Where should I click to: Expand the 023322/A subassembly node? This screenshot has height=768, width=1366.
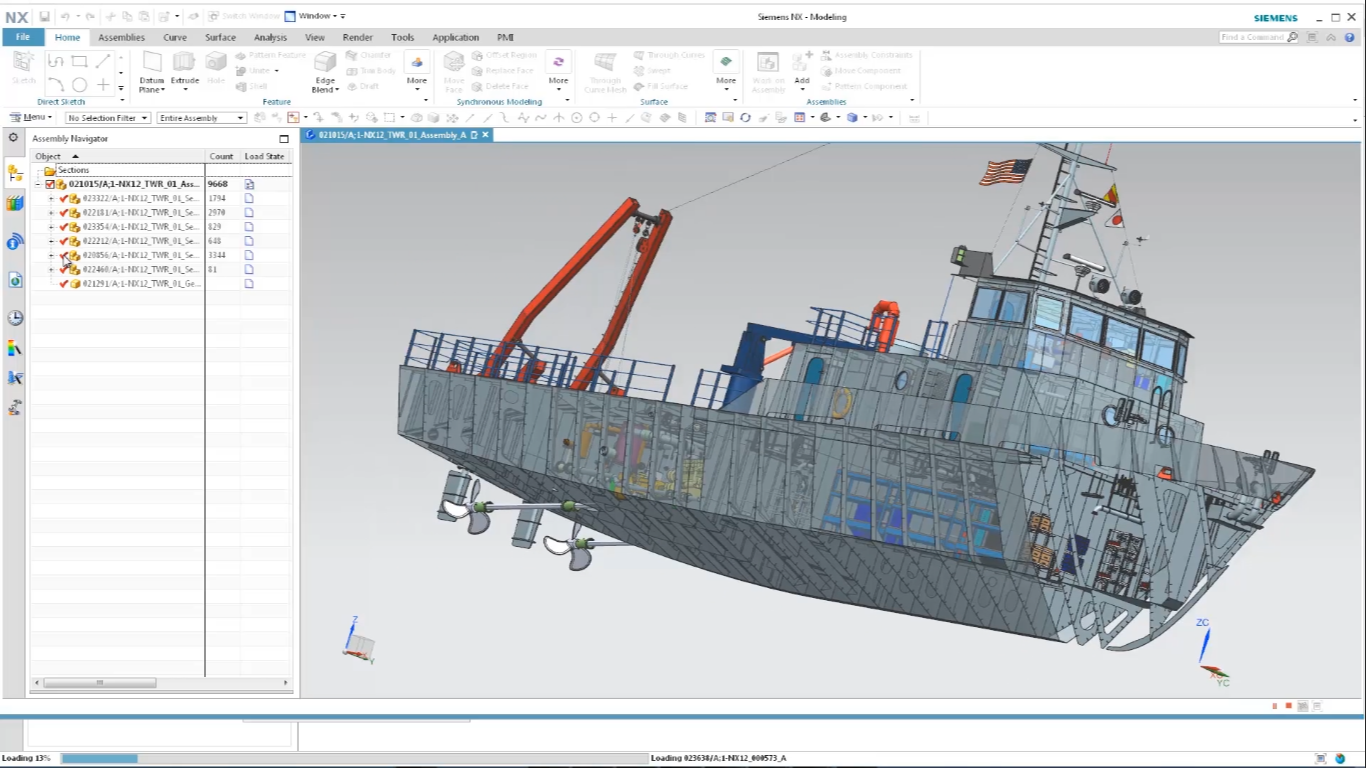(x=51, y=199)
